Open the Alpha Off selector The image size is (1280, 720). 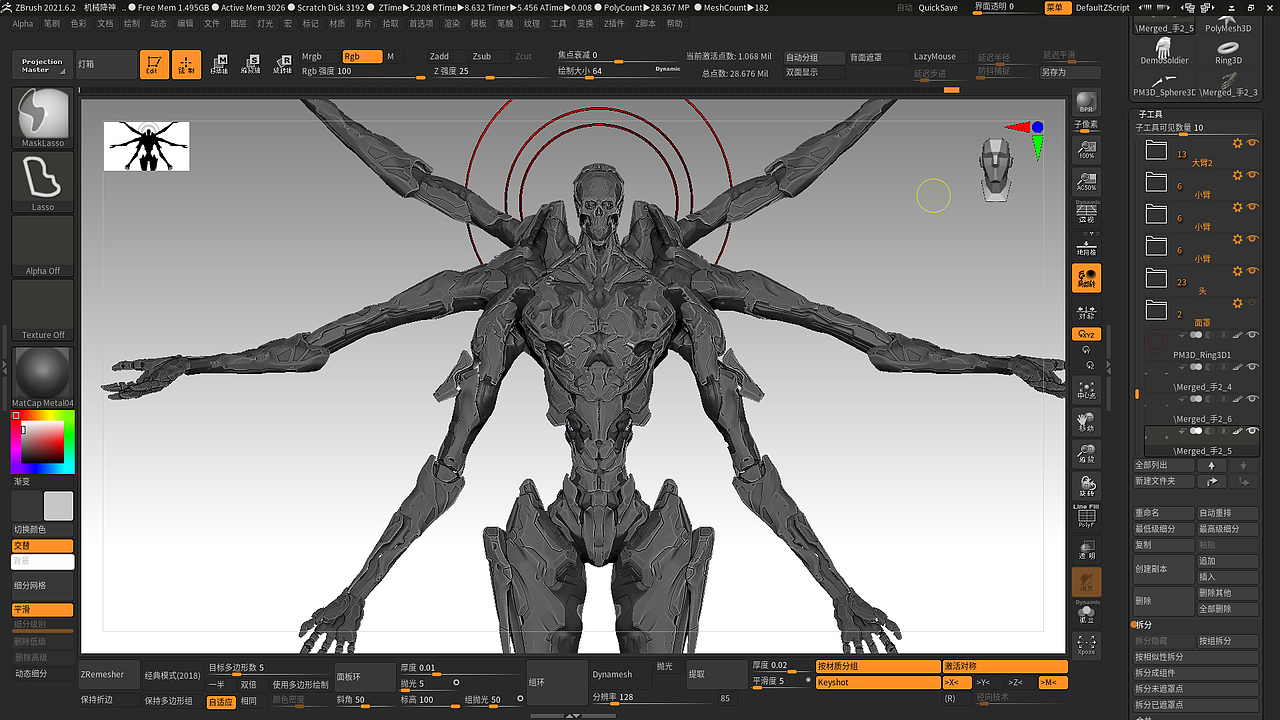pyautogui.click(x=43, y=246)
